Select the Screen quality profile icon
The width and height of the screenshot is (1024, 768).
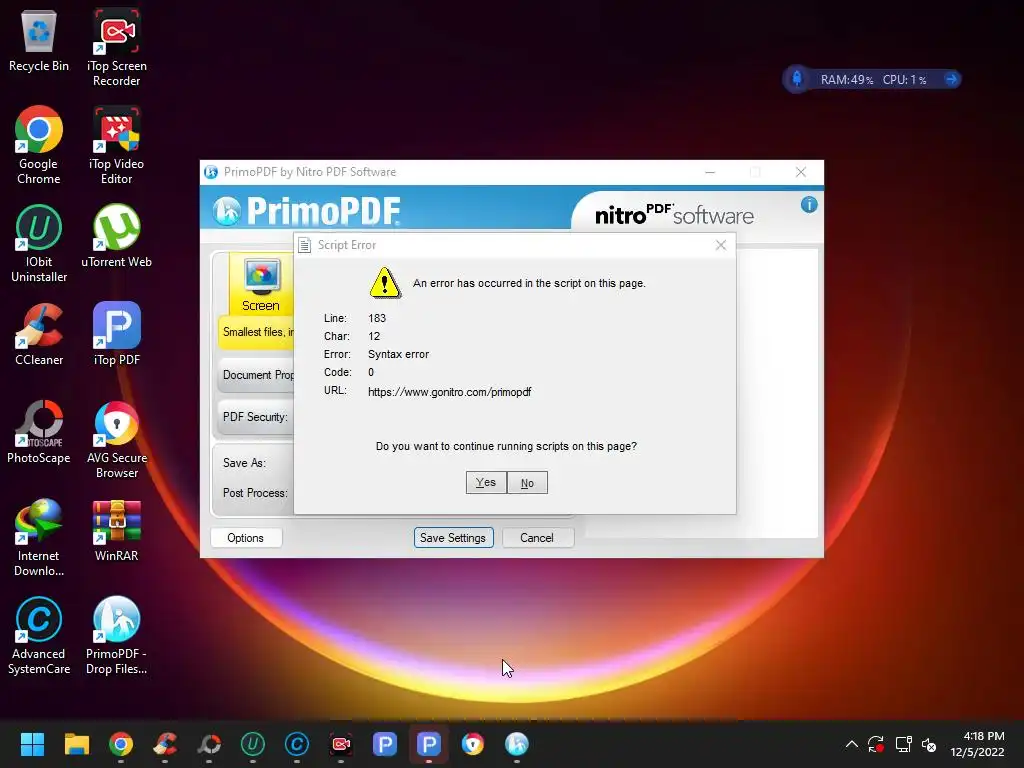tap(261, 284)
